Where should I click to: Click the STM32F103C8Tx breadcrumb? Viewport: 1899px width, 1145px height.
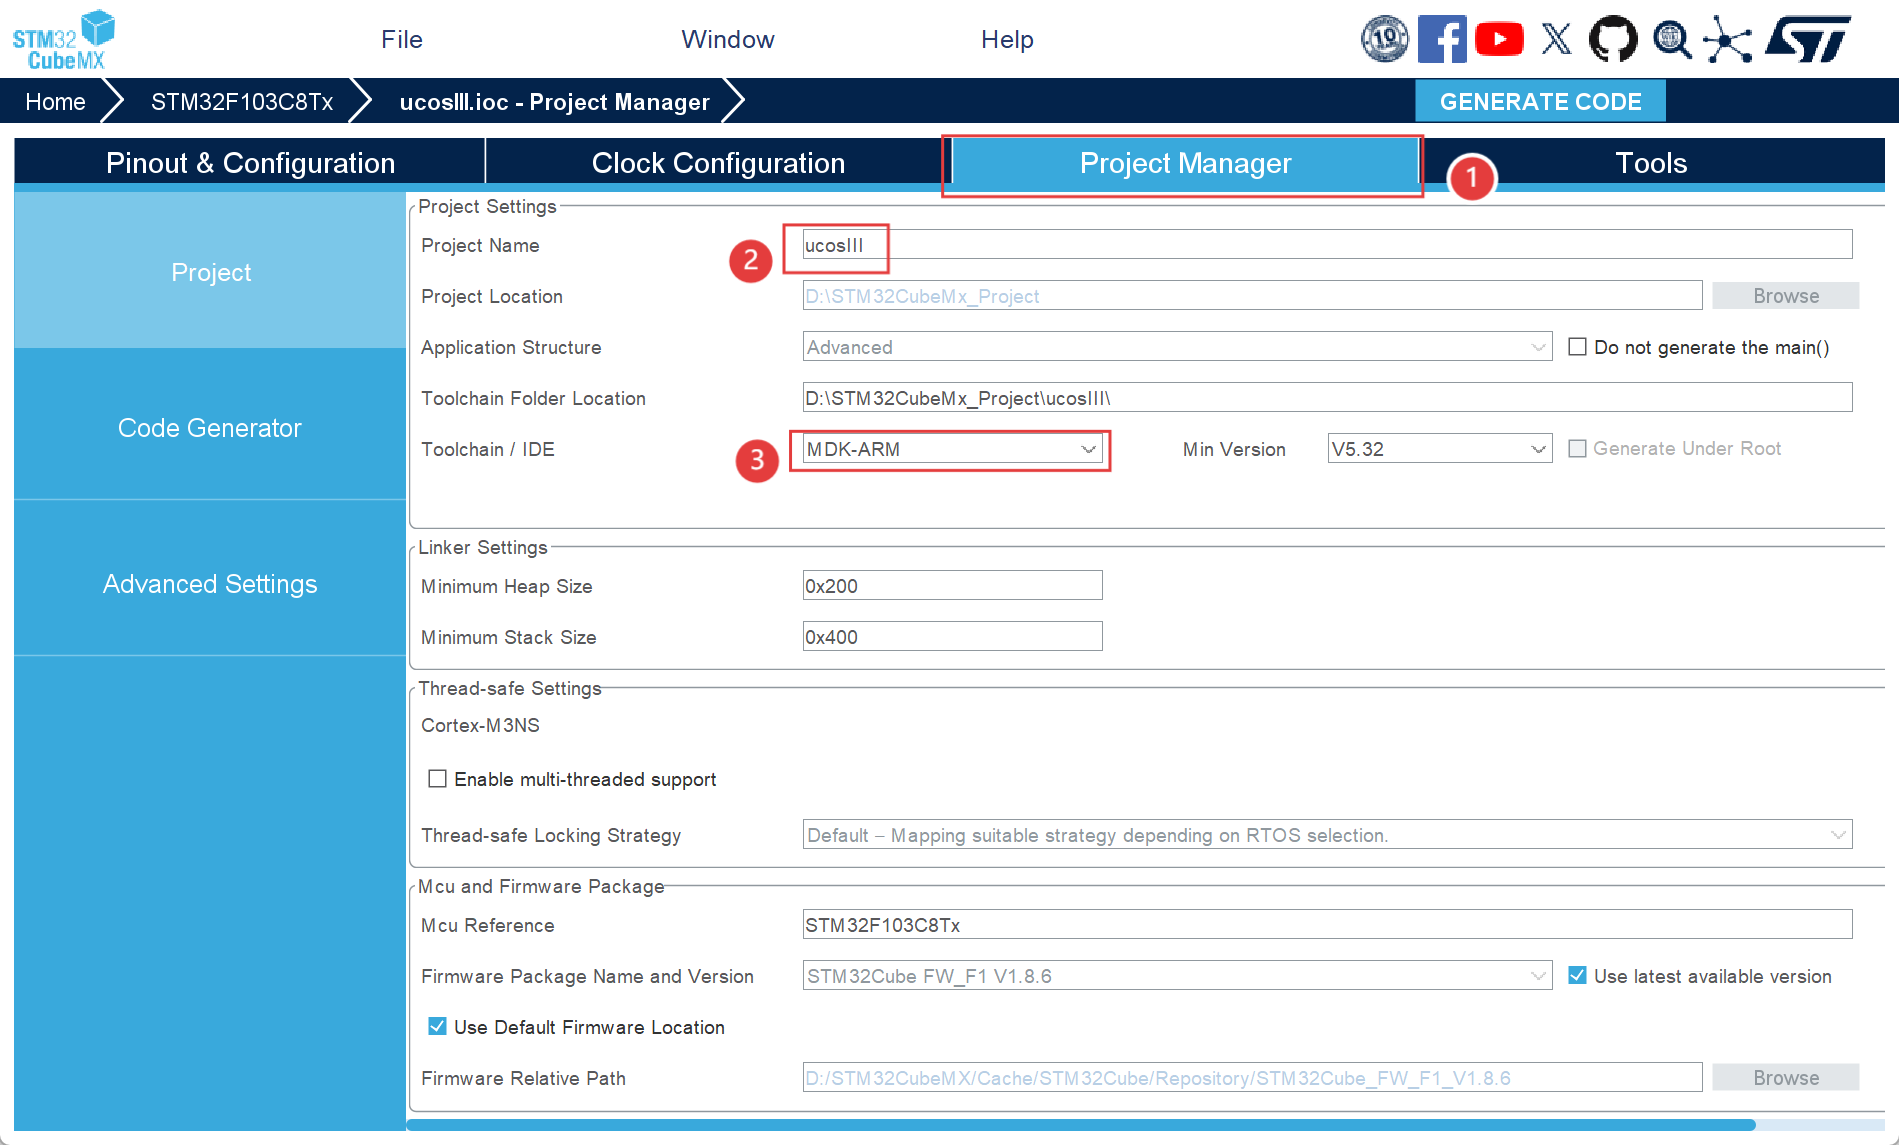pyautogui.click(x=242, y=102)
